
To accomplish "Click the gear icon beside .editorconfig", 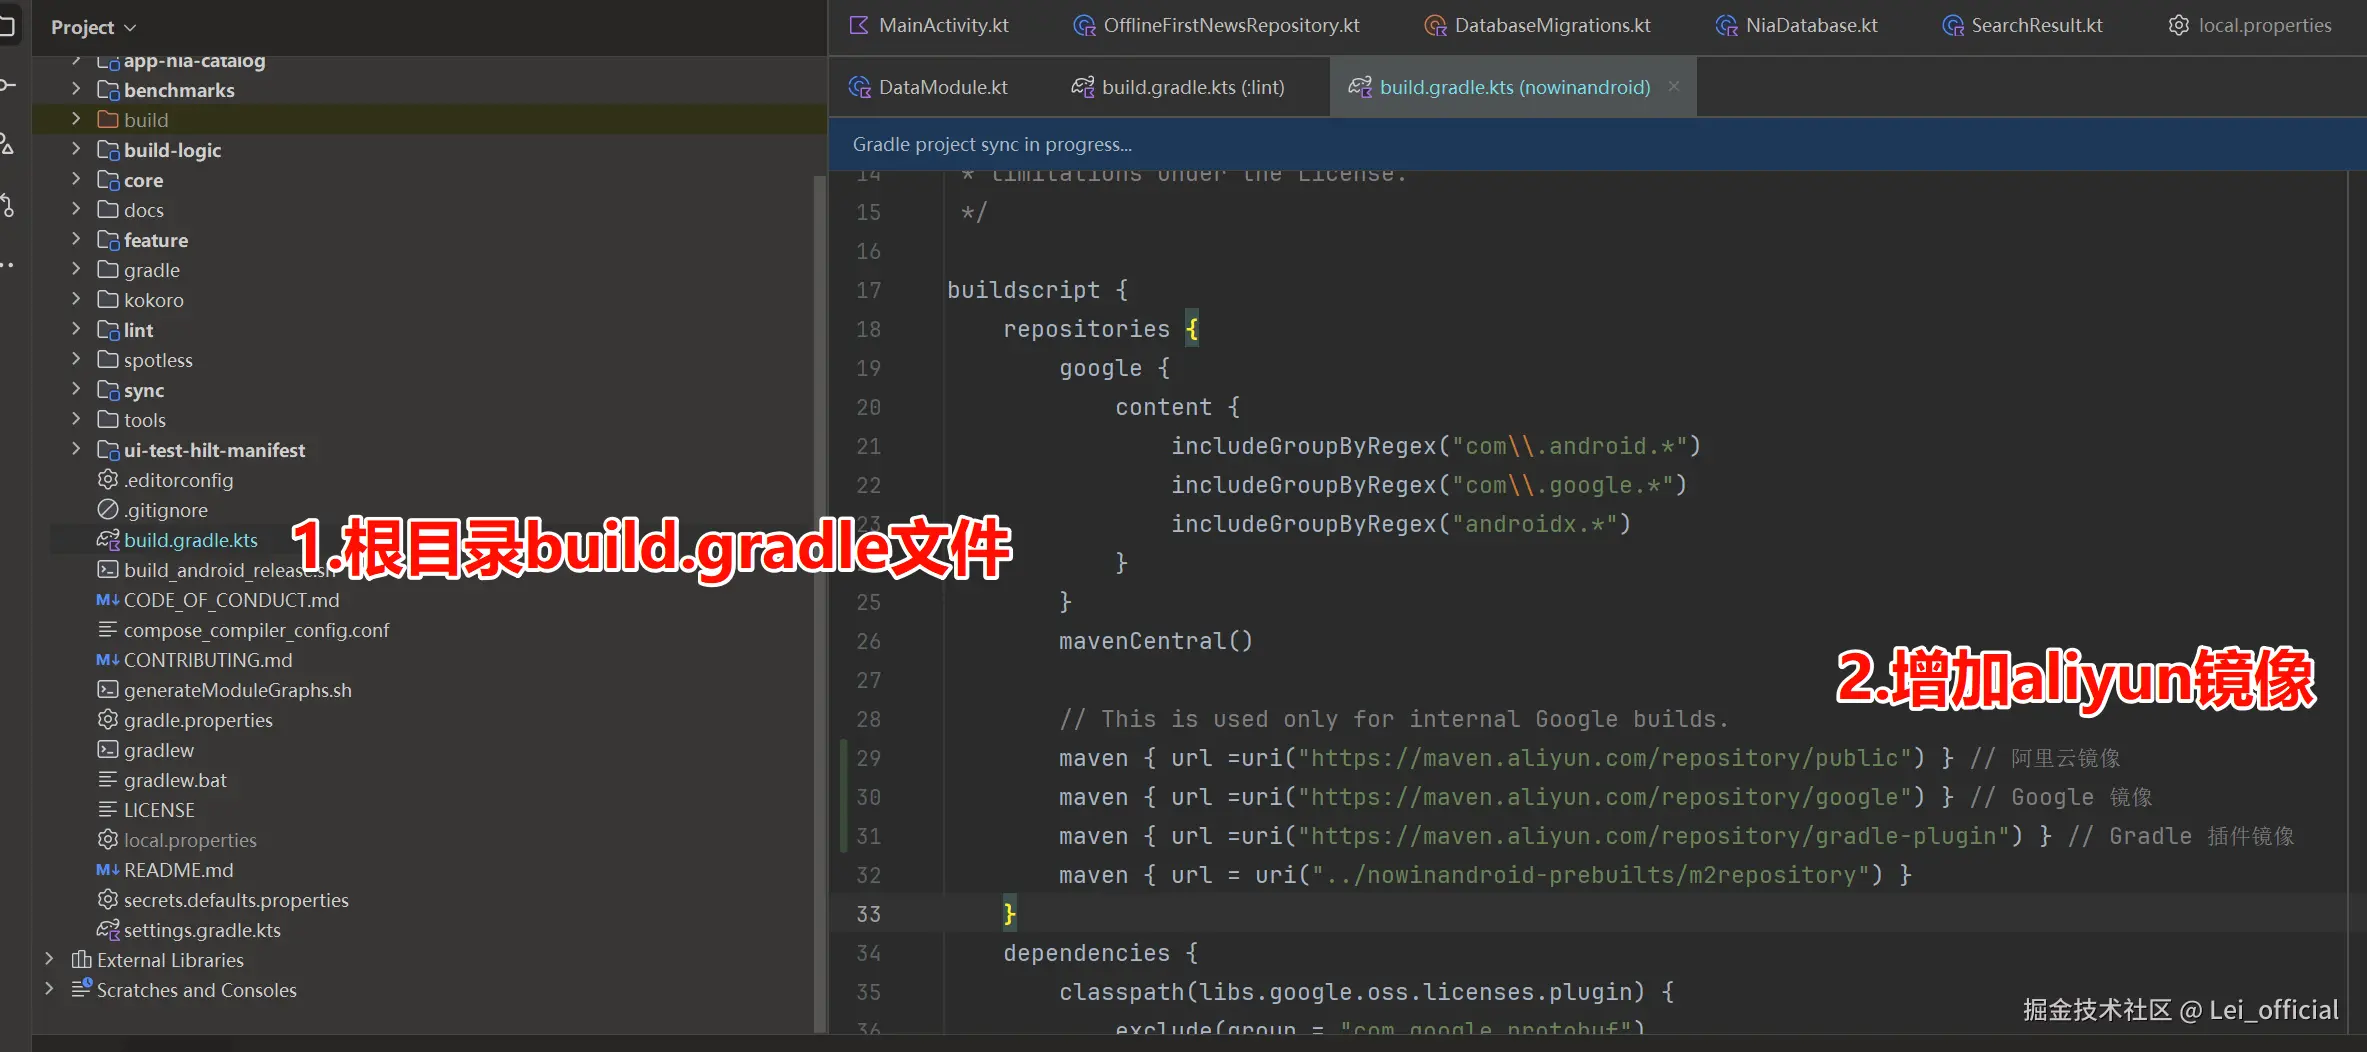I will [x=108, y=480].
